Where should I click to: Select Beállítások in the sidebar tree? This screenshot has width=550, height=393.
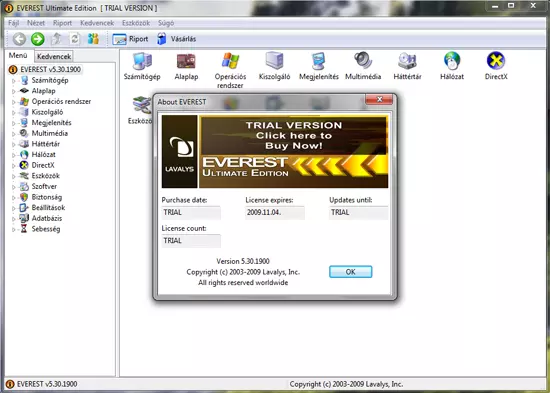pyautogui.click(x=48, y=207)
